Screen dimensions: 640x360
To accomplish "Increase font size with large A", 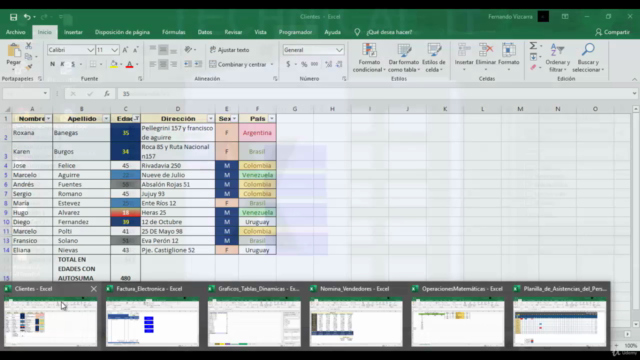I will point(125,50).
